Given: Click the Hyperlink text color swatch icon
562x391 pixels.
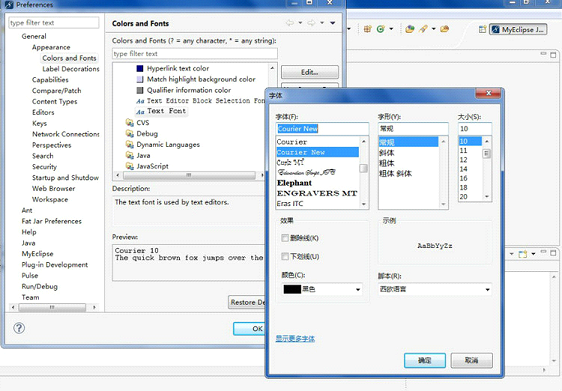Looking at the screenshot, I should coord(140,68).
